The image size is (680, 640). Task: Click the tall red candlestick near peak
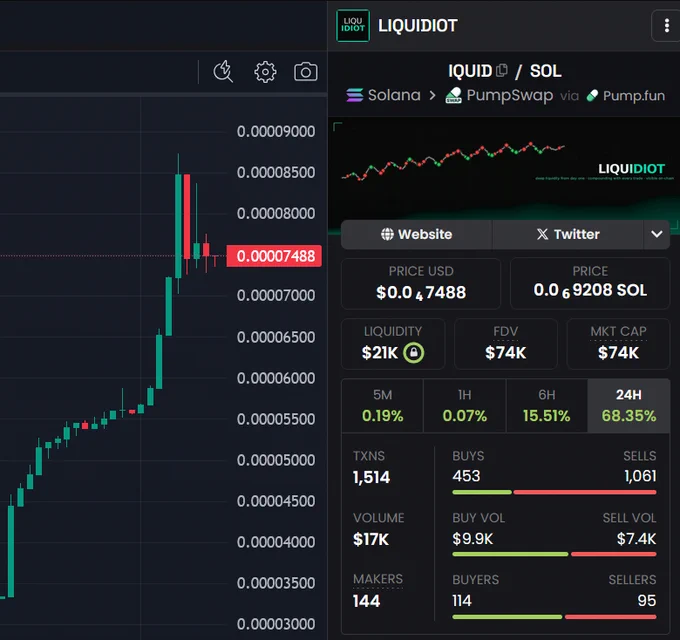(x=187, y=217)
